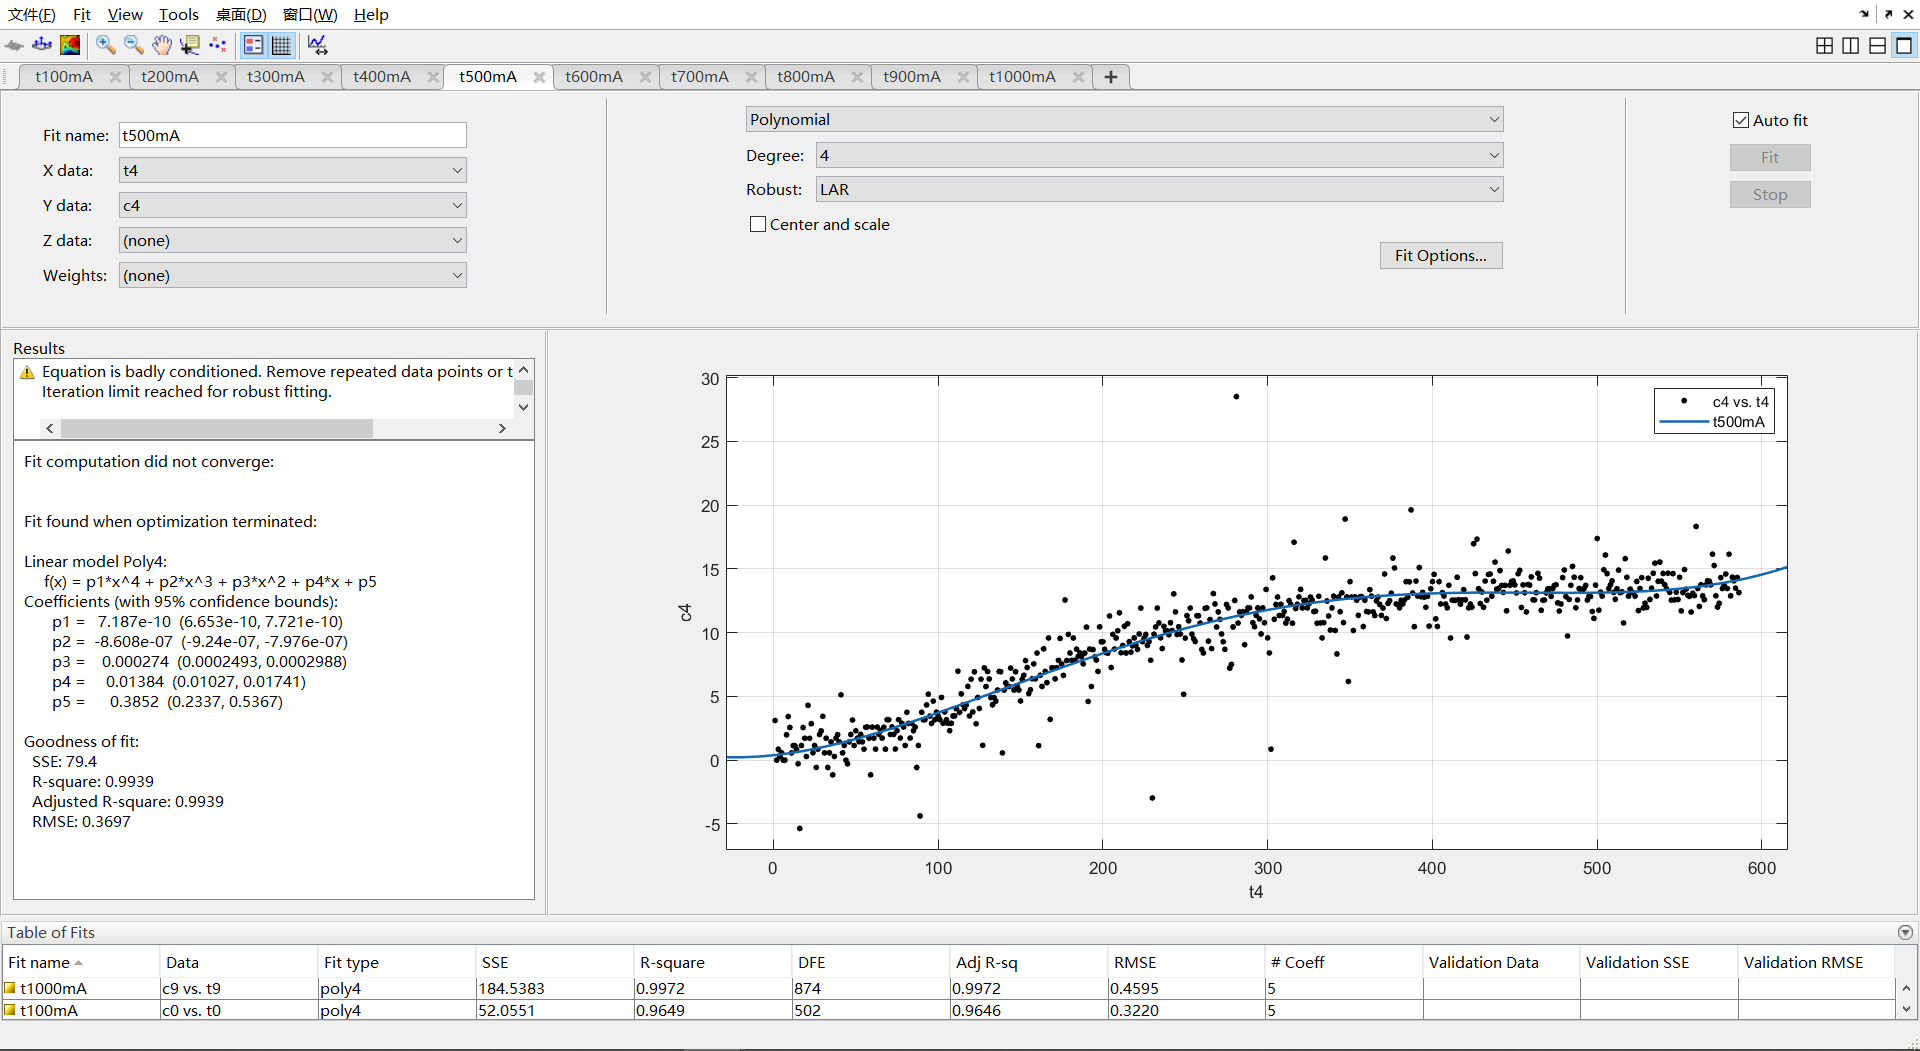Close the t700mA fit tab
Viewport: 1920px width, 1051px height.
[751, 77]
